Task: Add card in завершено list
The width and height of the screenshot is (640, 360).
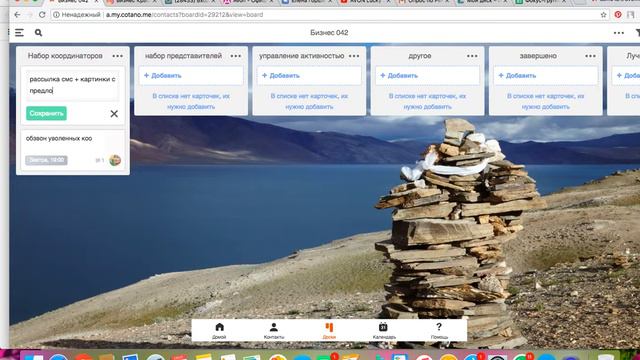Action: point(546,76)
